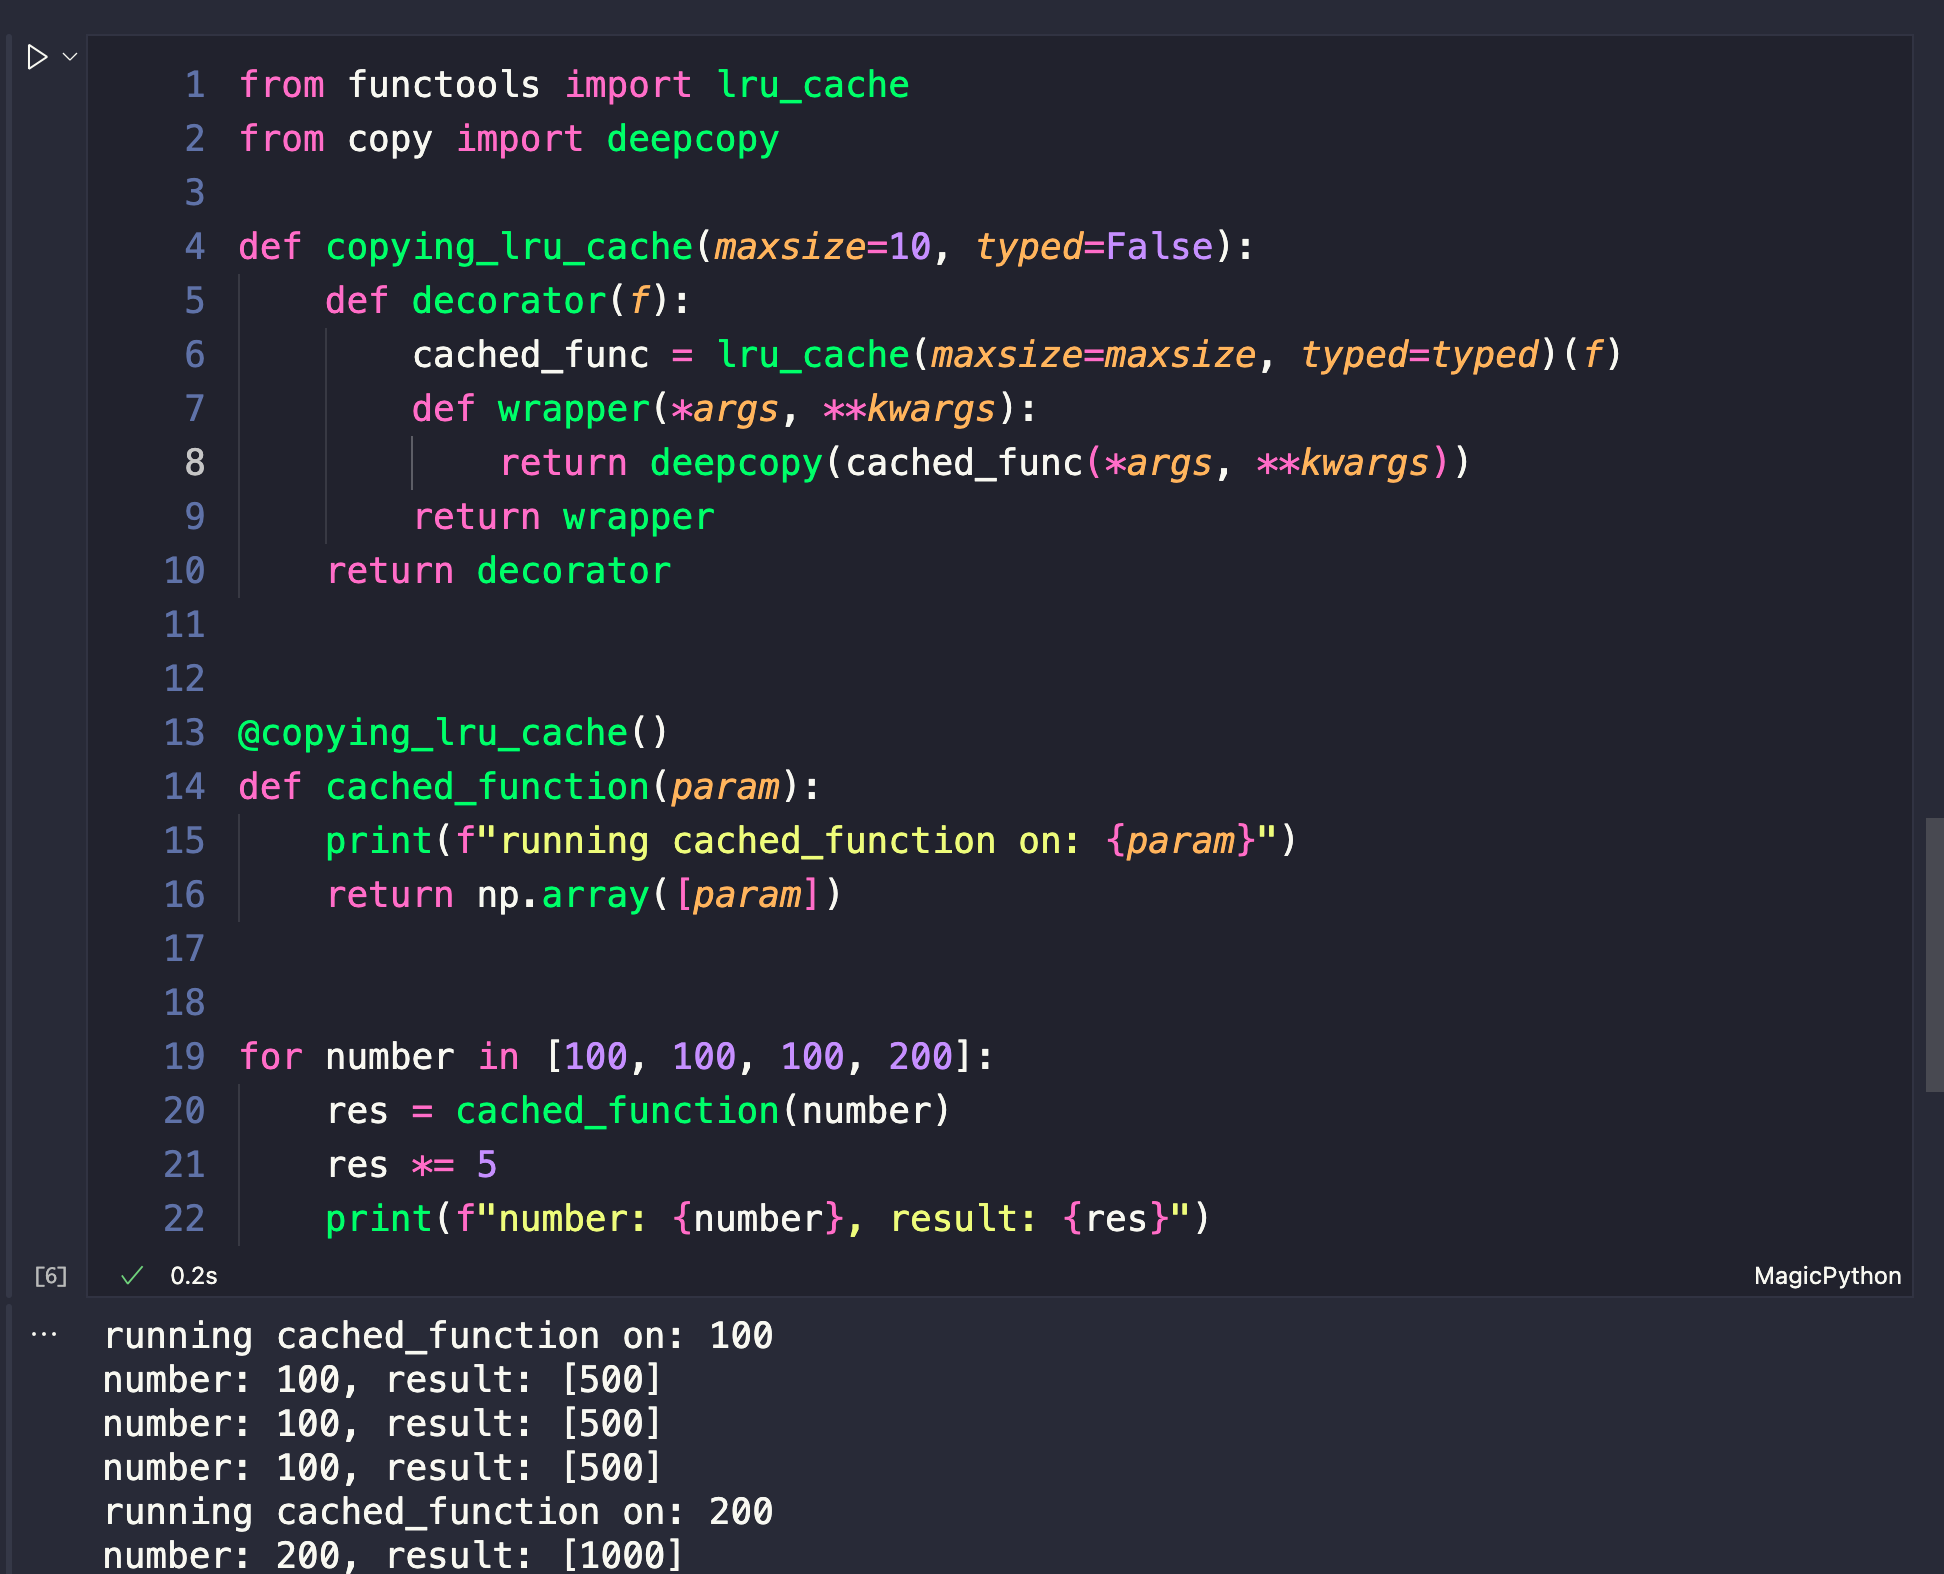The image size is (1944, 1574).
Task: Open the run options chevron dropdown
Action: click(70, 57)
